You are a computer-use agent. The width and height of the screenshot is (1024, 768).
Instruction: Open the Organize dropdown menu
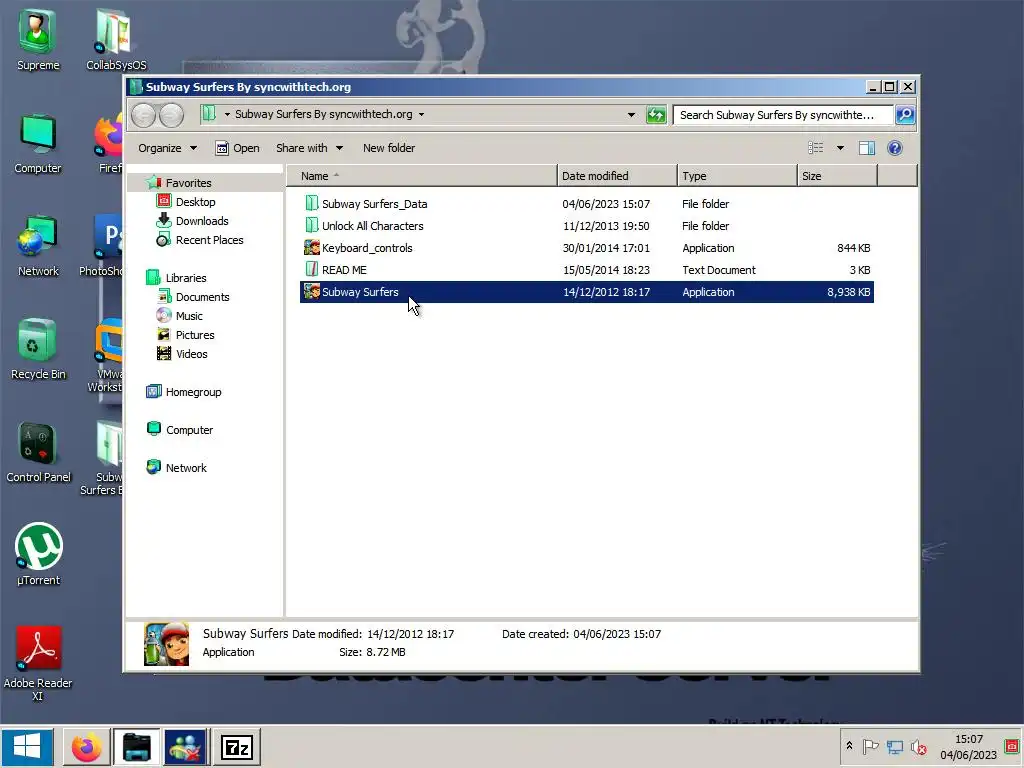pos(167,148)
